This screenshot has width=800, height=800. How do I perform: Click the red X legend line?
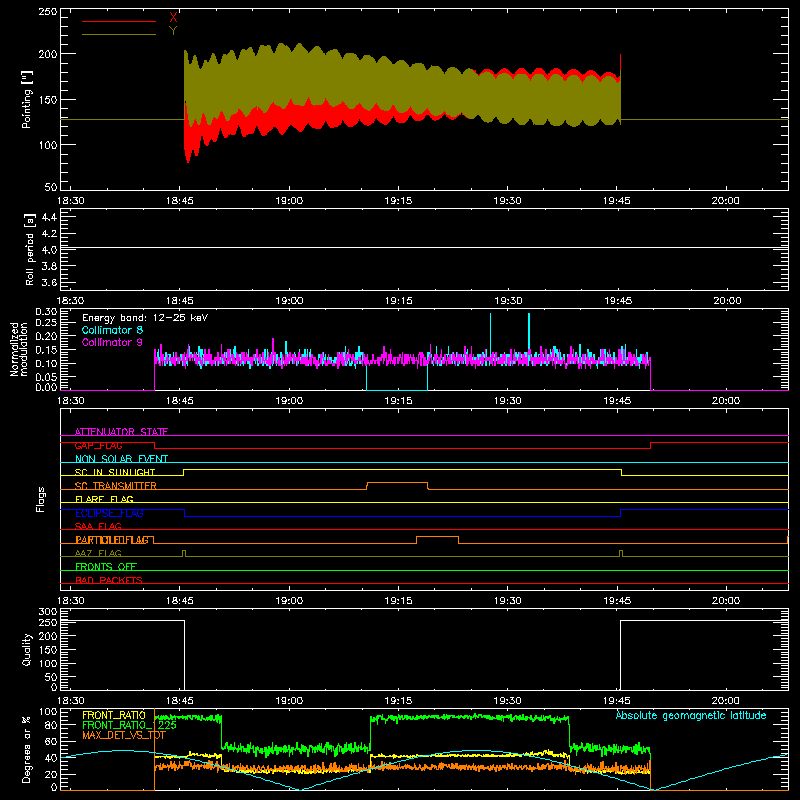coord(119,21)
